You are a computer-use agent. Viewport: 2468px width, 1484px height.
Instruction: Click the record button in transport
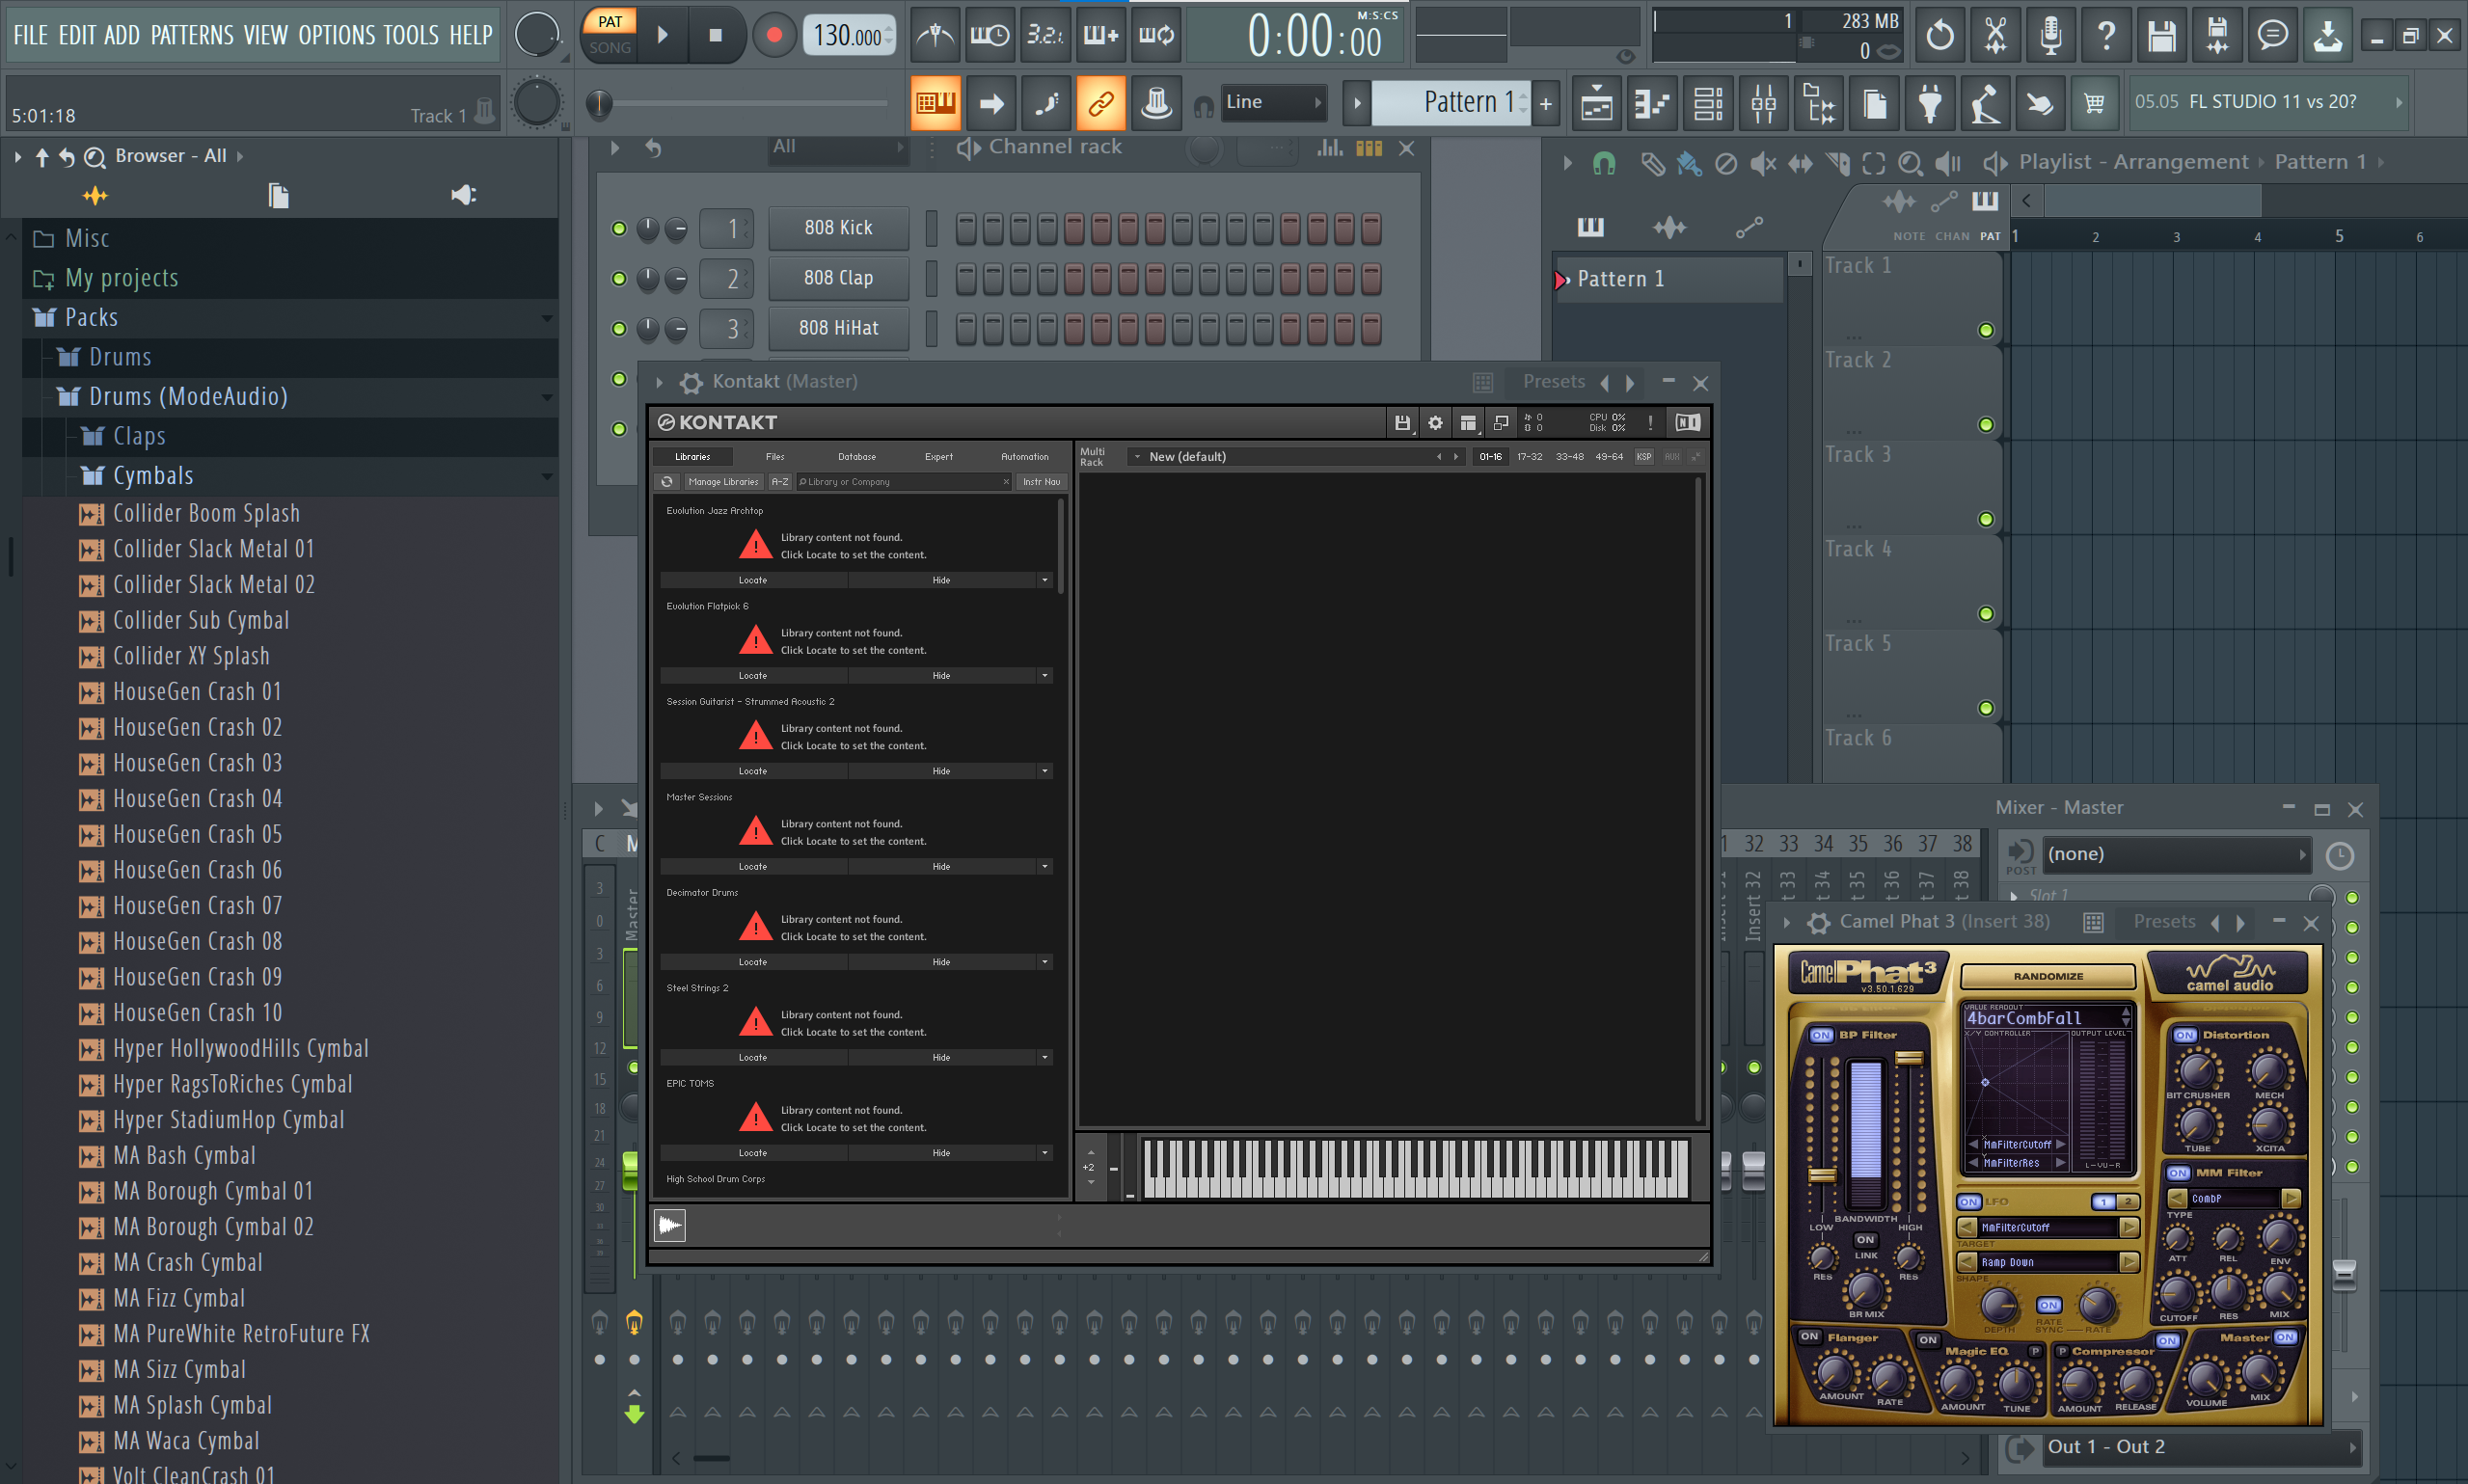[773, 36]
